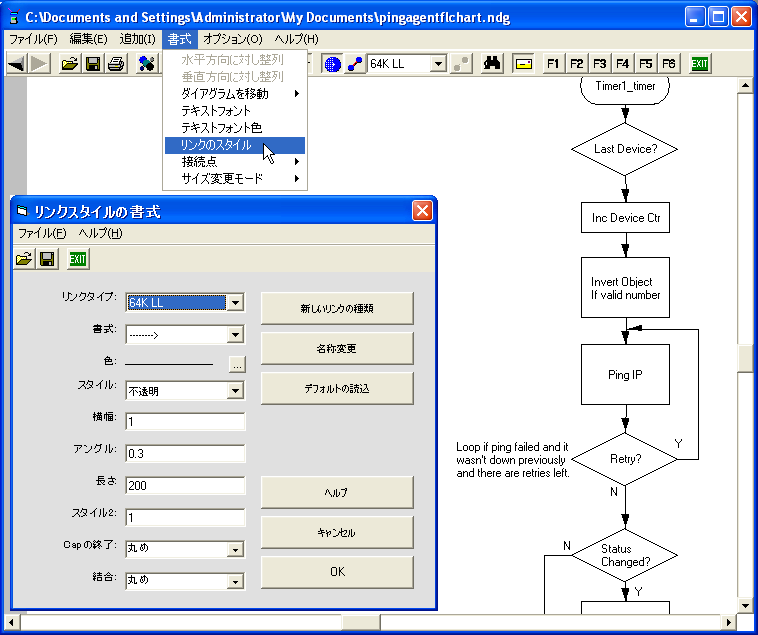The width and height of the screenshot is (758, 635).
Task: Click the キャンセル button
Action: point(337,533)
